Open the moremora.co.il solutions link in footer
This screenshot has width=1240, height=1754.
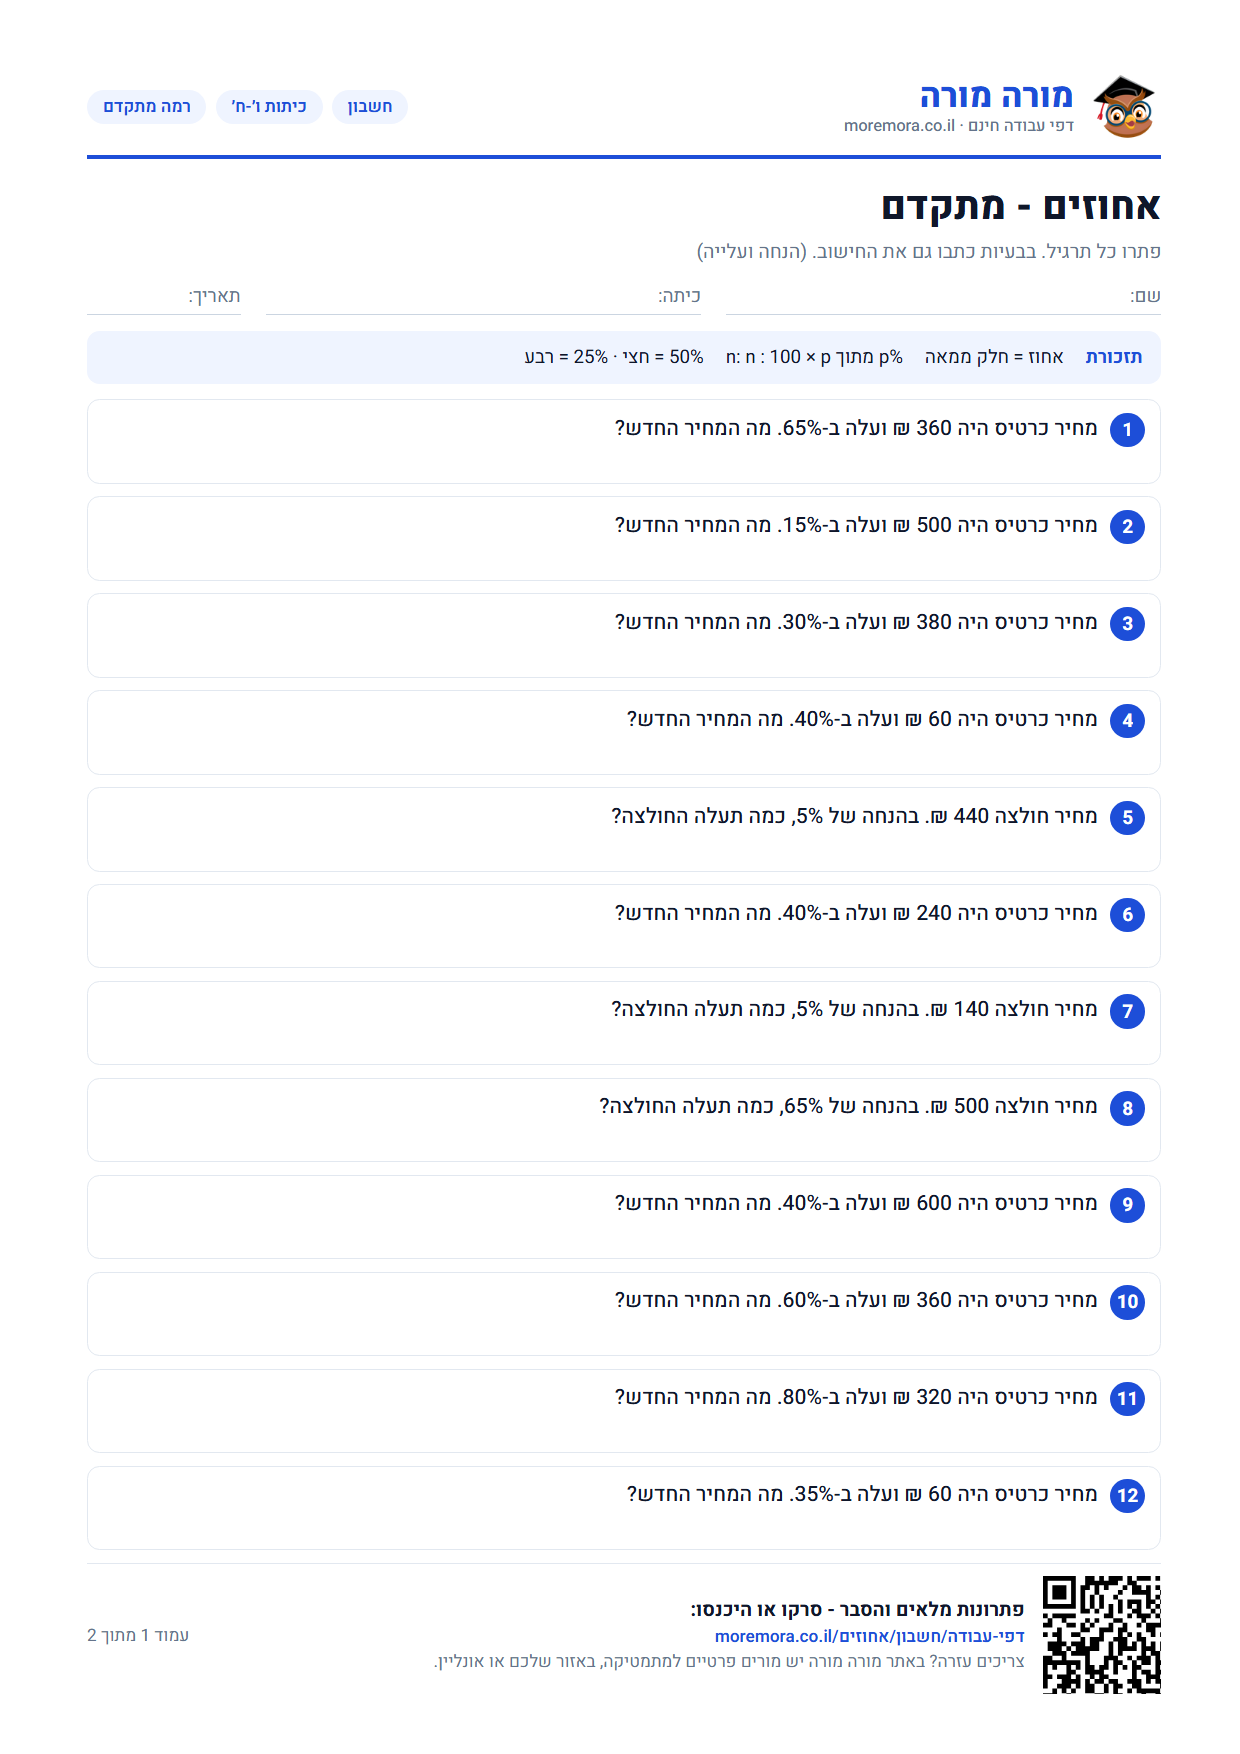tap(870, 1637)
